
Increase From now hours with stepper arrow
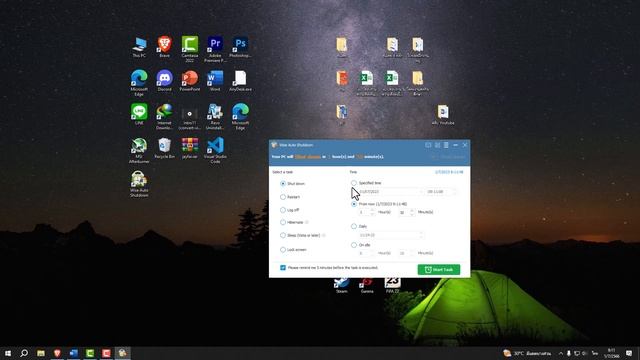(x=372, y=210)
